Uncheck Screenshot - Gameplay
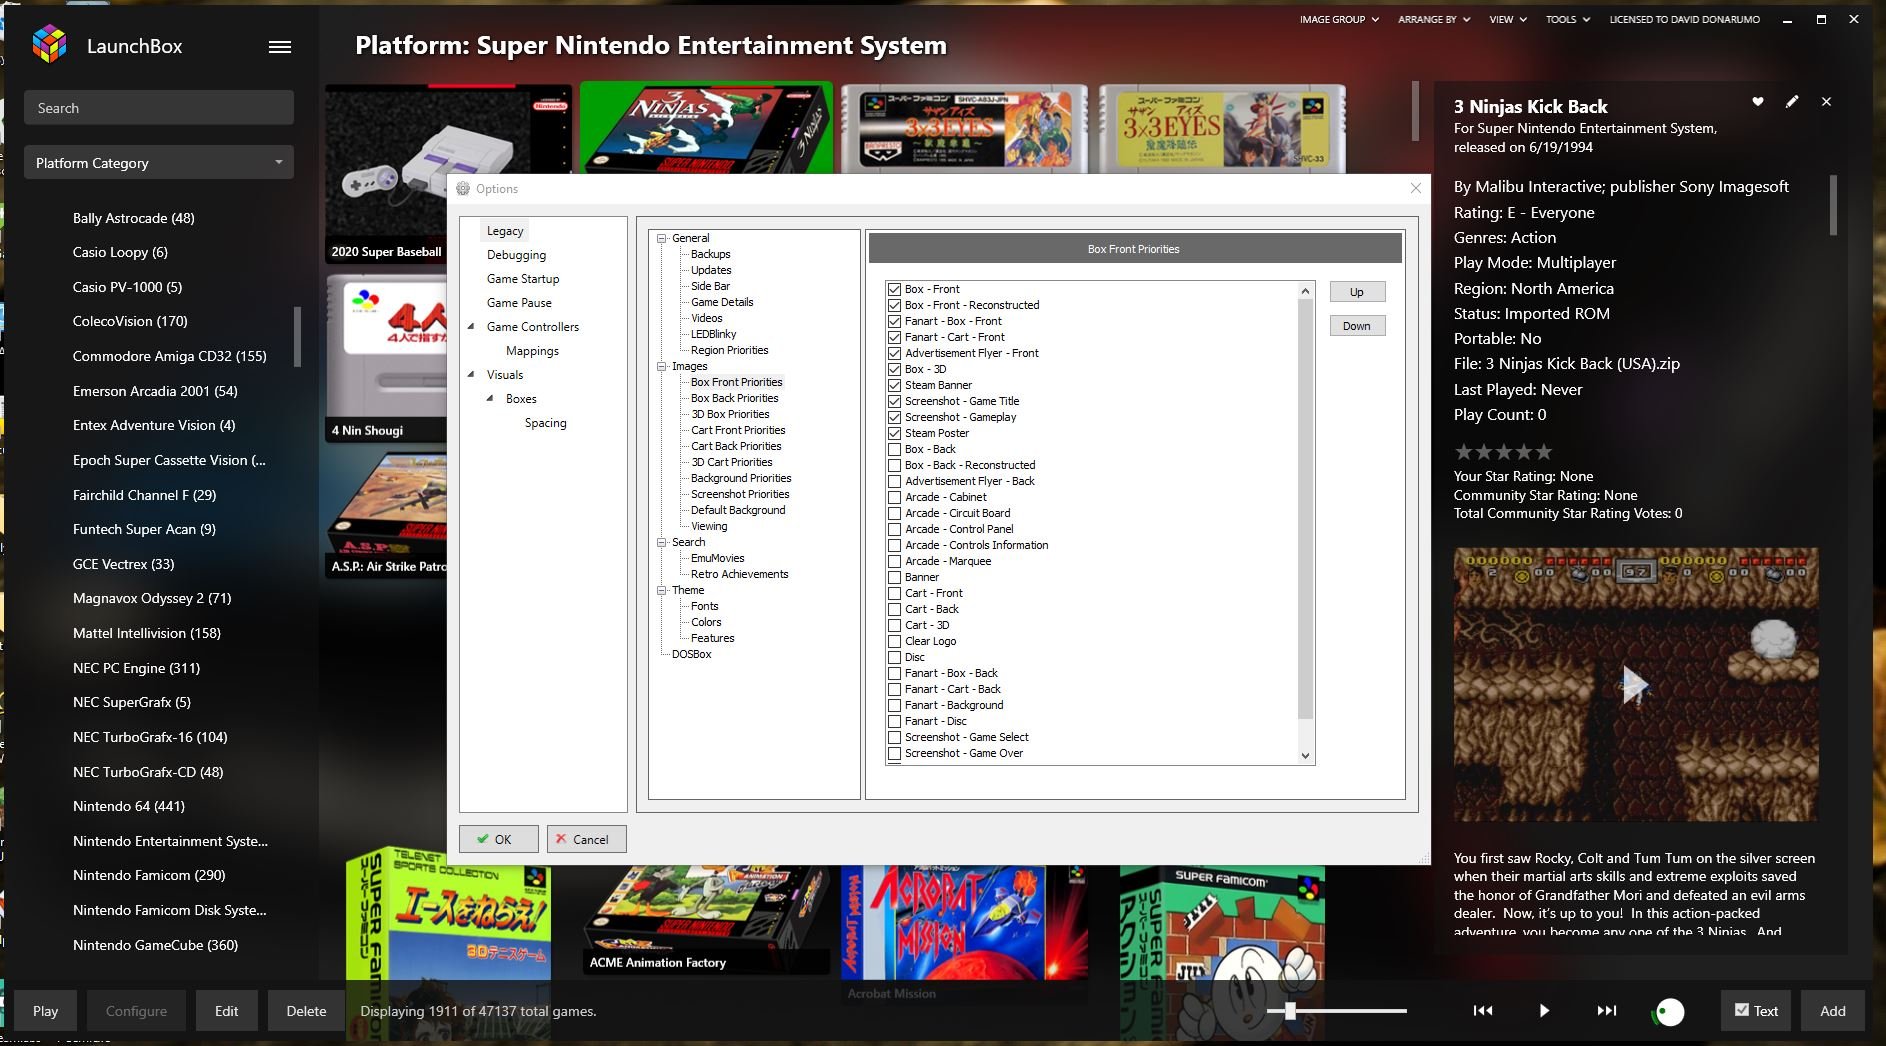This screenshot has height=1046, width=1886. click(x=895, y=417)
